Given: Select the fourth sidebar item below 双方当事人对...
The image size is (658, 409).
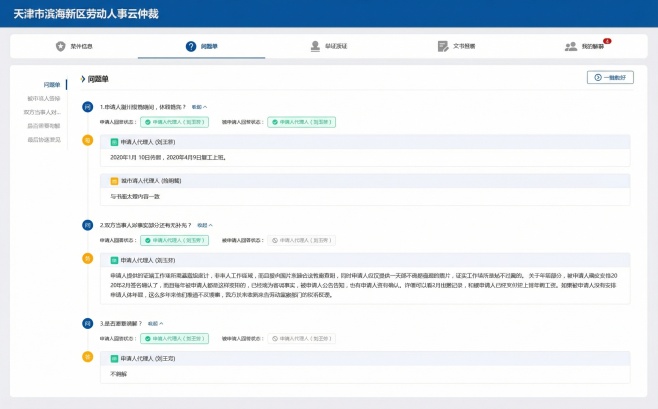Looking at the screenshot, I should [x=44, y=126].
